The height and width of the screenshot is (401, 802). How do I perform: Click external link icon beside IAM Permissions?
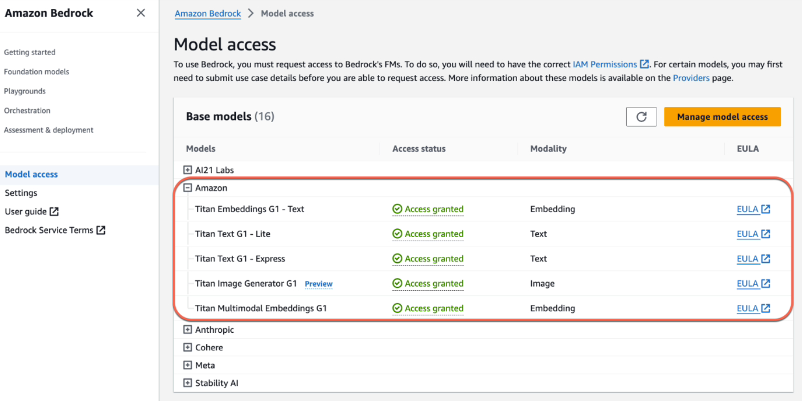[x=644, y=64]
